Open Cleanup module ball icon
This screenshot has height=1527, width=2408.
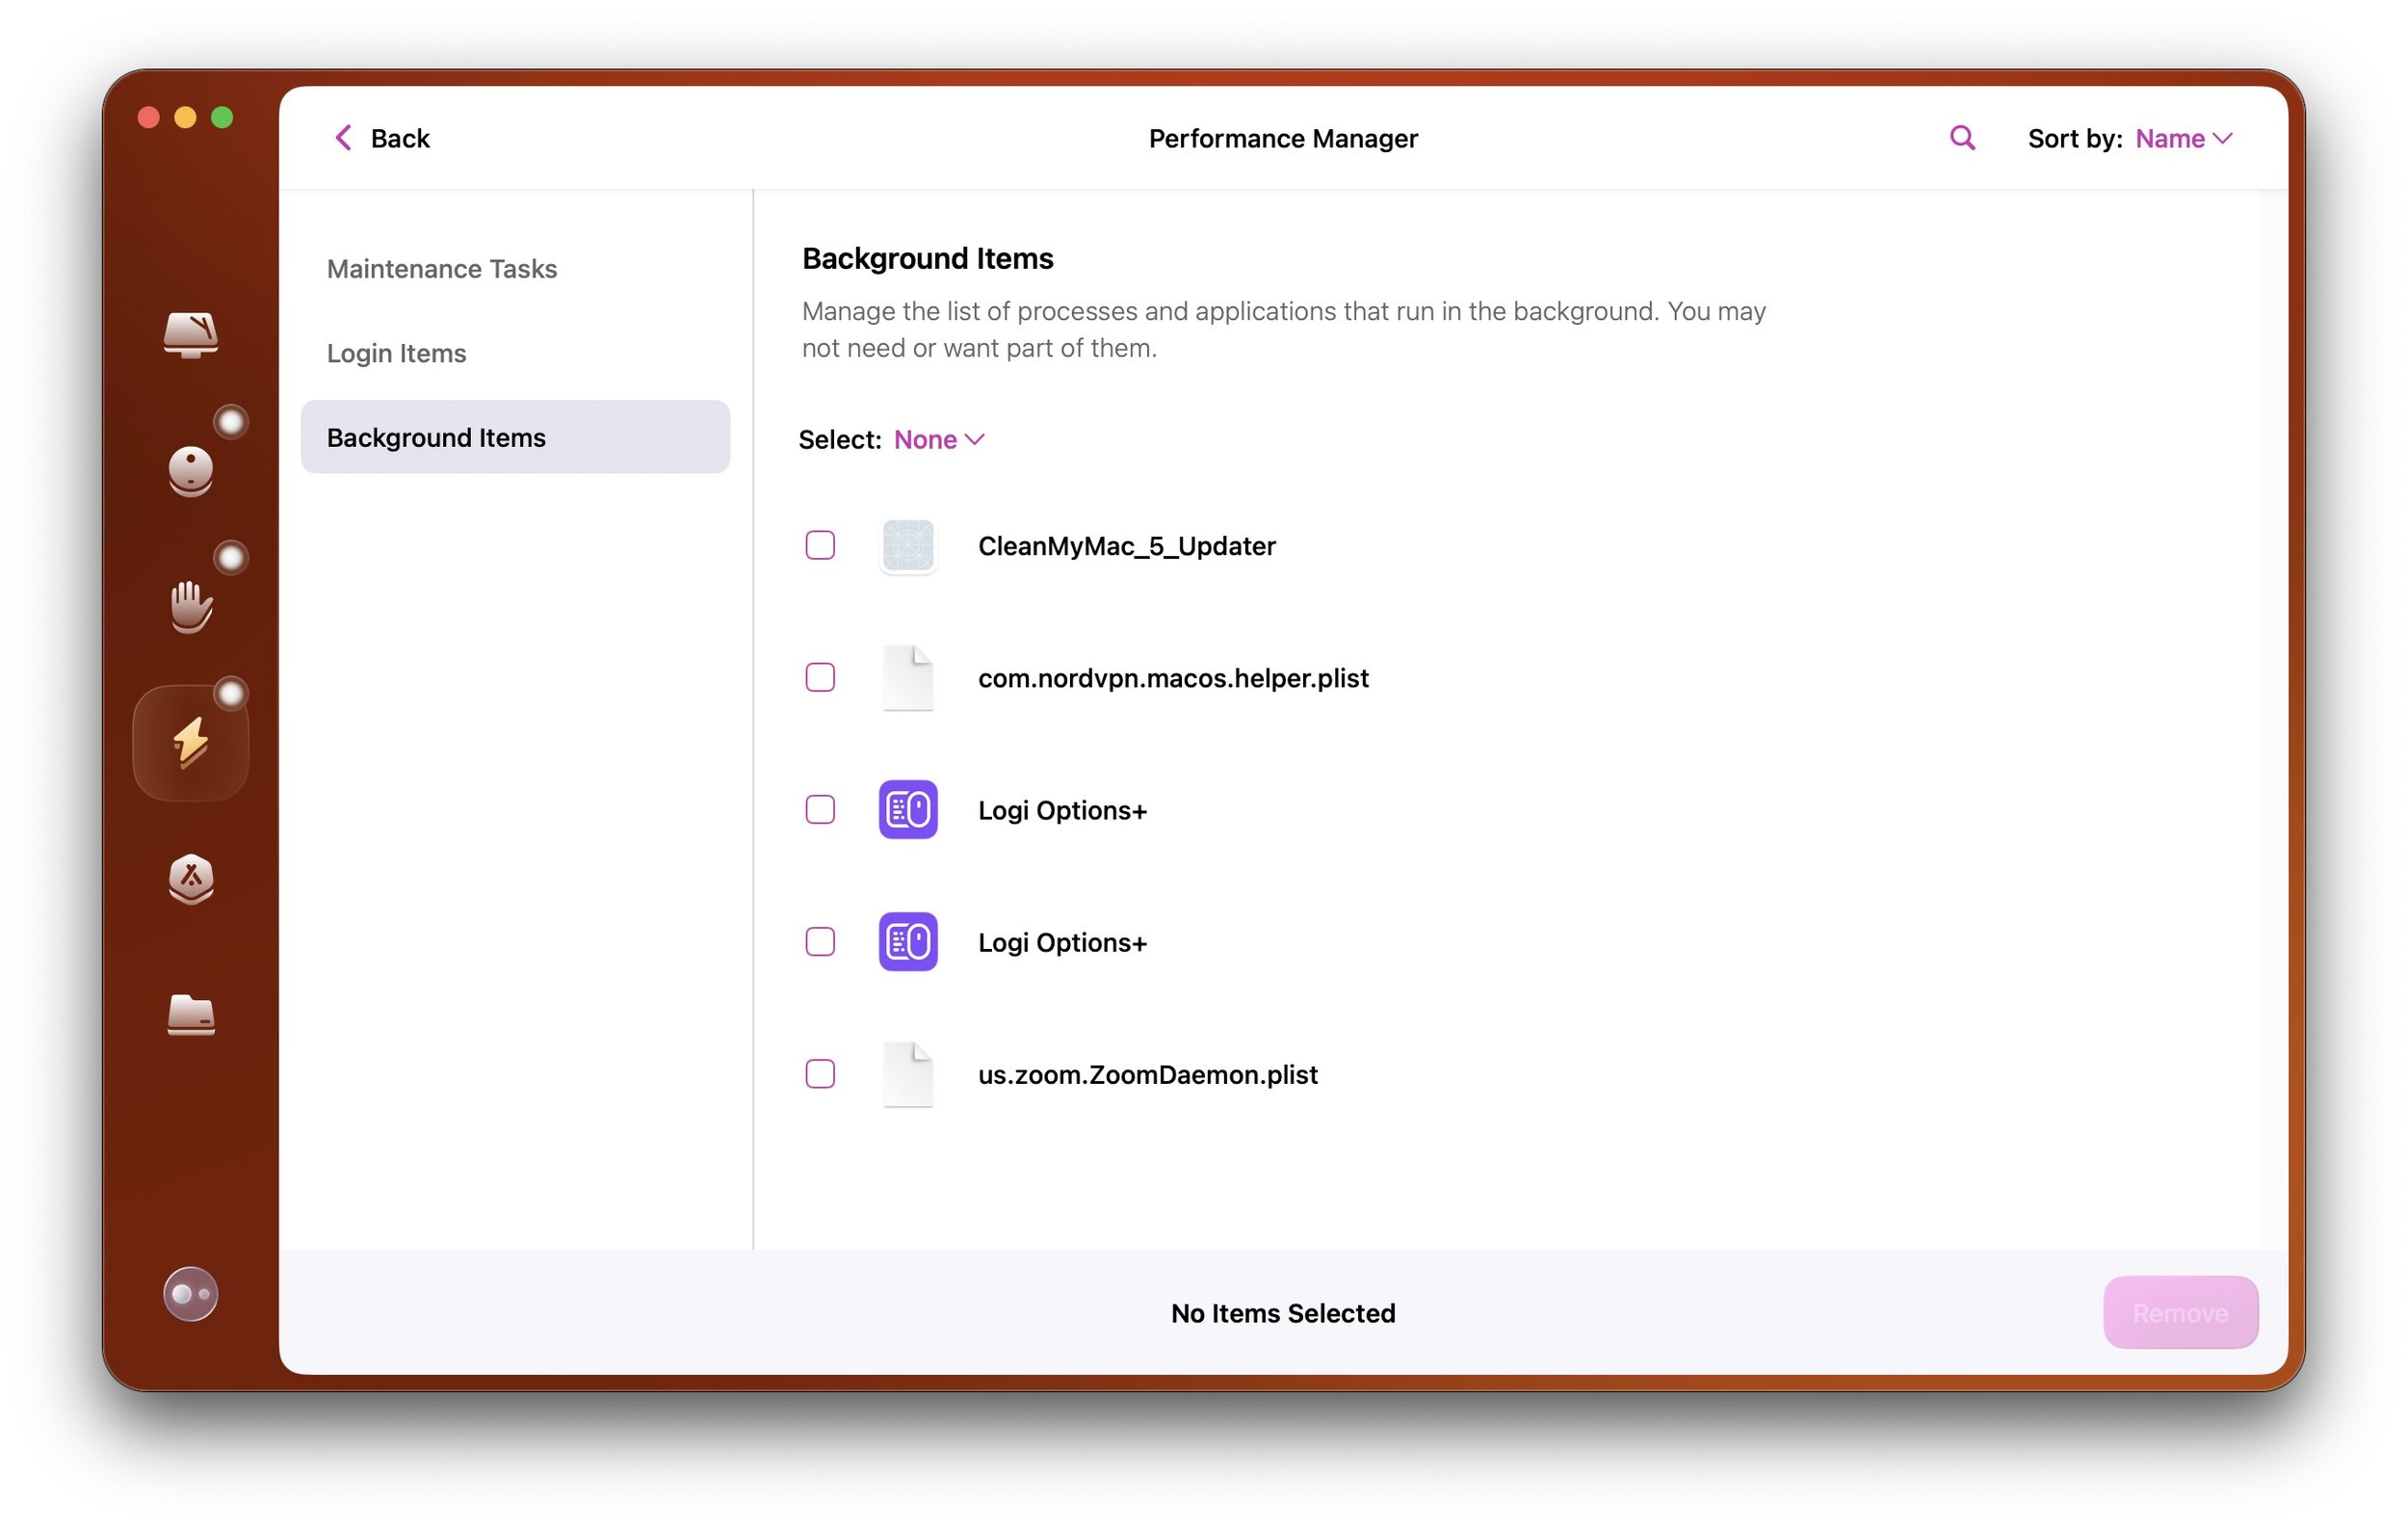190,471
